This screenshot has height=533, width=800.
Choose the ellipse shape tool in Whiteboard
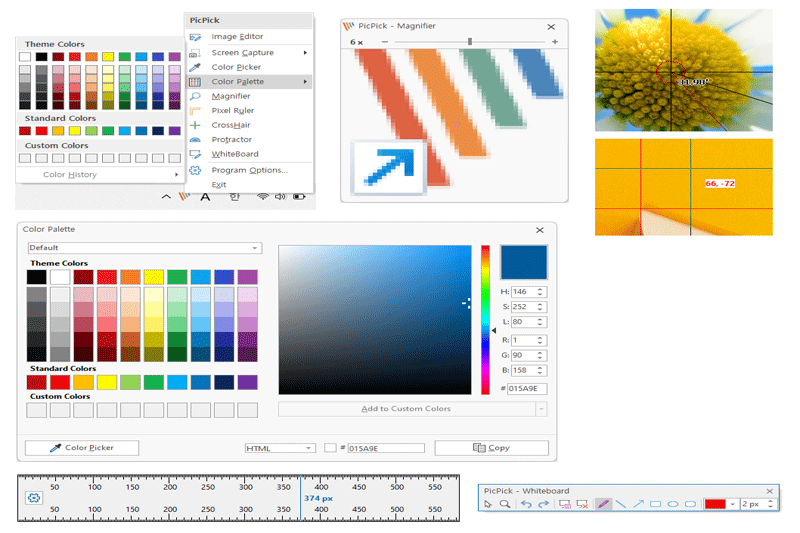(673, 504)
